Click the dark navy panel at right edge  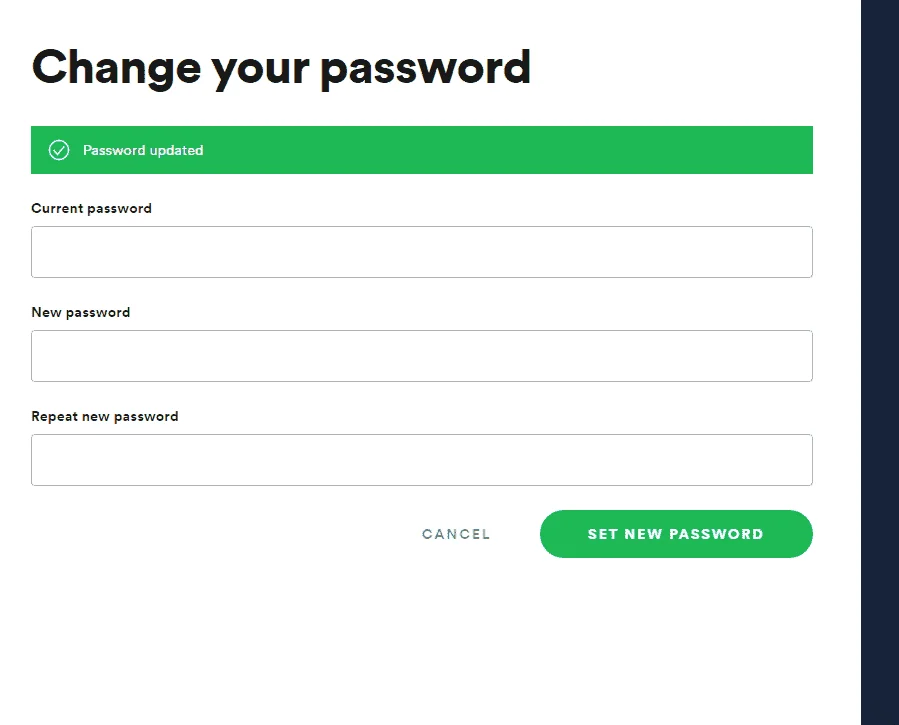pos(880,362)
